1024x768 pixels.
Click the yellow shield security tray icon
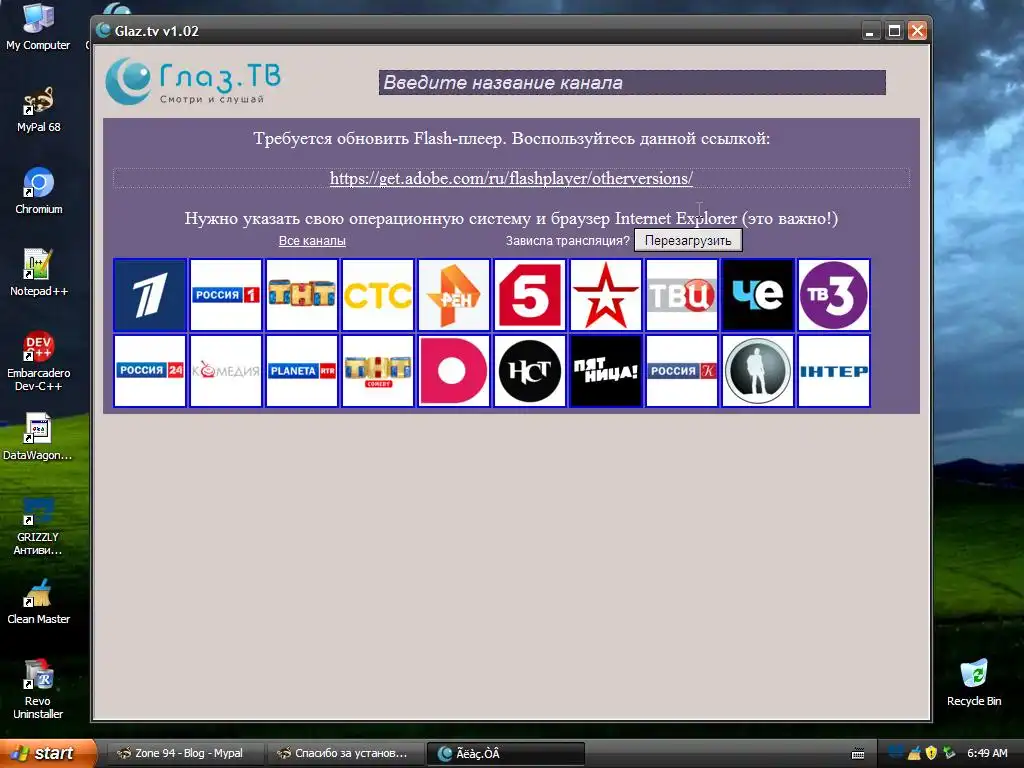coord(931,753)
